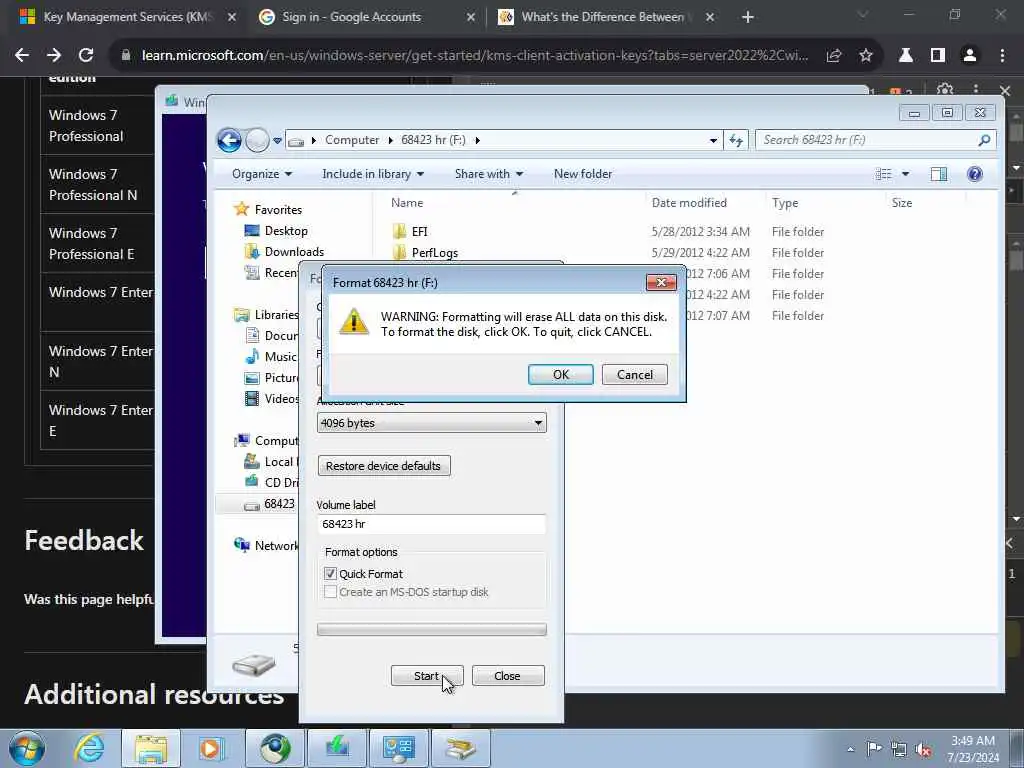The height and width of the screenshot is (768, 1024).
Task: Open recent locations arrow beside forward button
Action: pyautogui.click(x=277, y=140)
